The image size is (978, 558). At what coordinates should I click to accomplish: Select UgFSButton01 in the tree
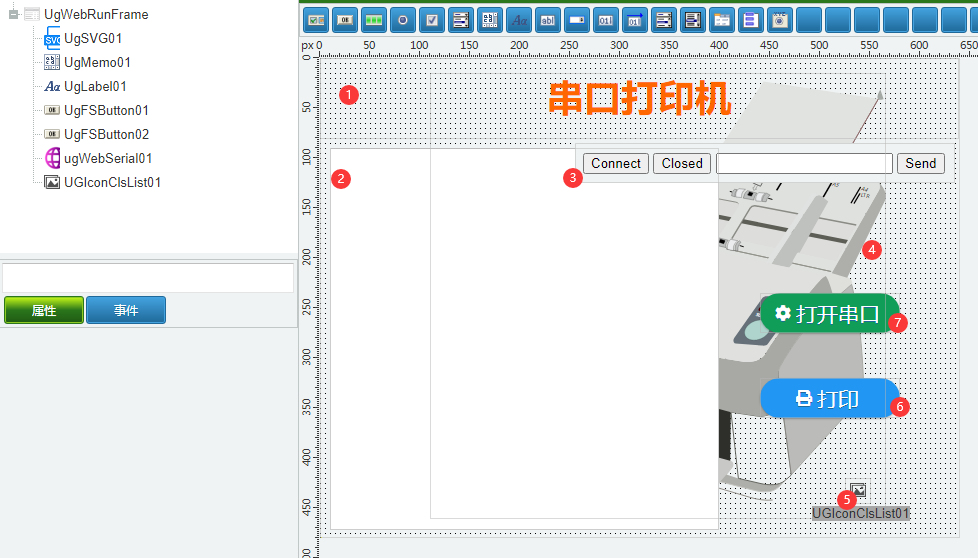[x=106, y=110]
